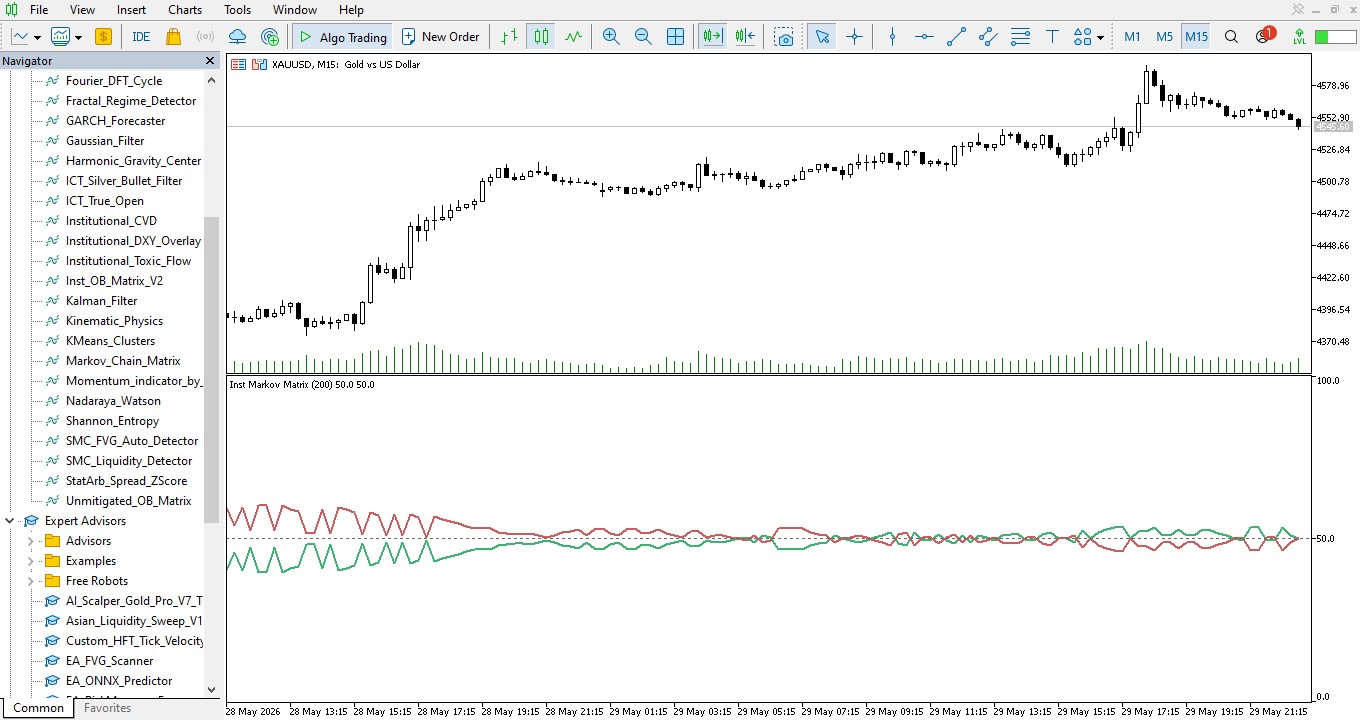Click the connection status bar indicator

1335,37
